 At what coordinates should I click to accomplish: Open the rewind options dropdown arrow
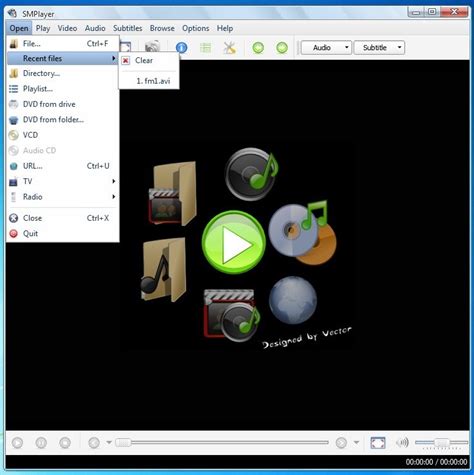point(109,443)
